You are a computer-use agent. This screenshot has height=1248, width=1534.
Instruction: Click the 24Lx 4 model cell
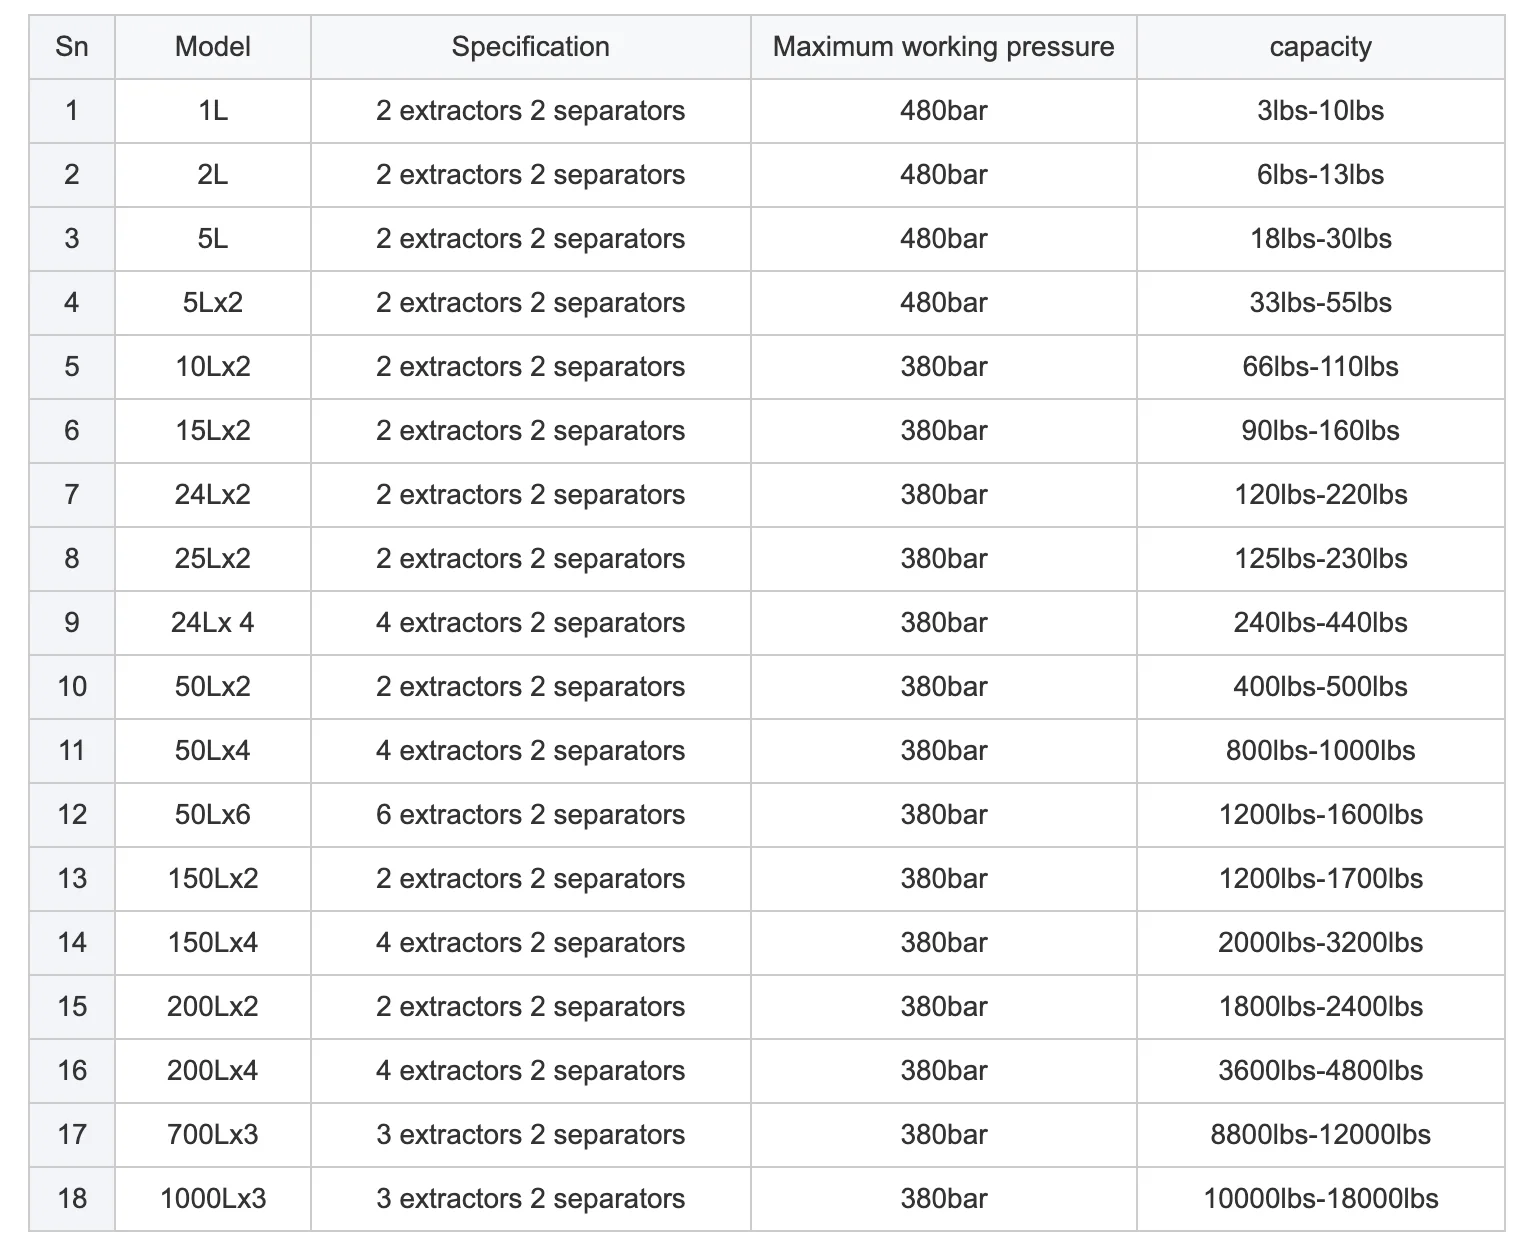pyautogui.click(x=212, y=623)
